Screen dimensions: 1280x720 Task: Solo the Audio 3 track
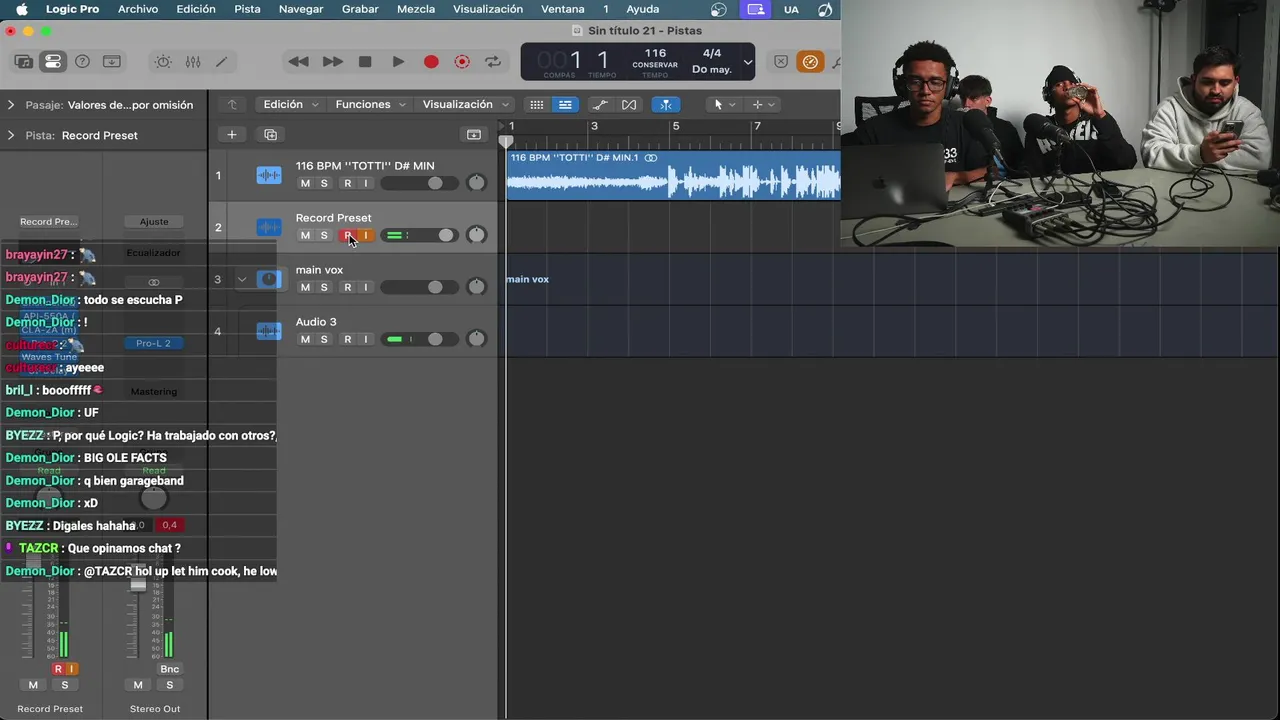[324, 339]
